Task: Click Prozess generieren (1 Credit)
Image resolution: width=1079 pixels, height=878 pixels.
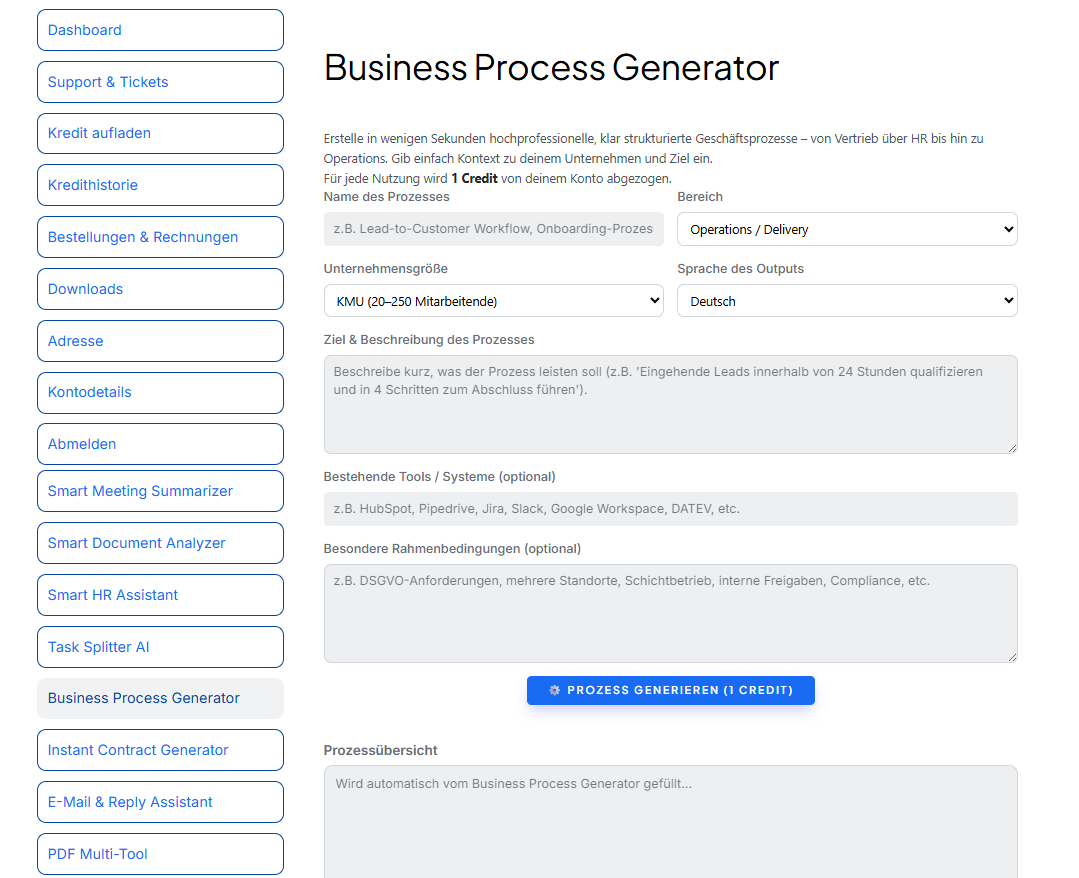Action: (x=670, y=690)
